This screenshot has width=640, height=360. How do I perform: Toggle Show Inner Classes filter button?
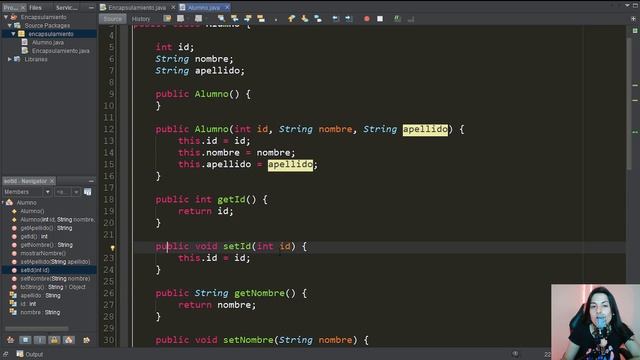tap(69, 340)
